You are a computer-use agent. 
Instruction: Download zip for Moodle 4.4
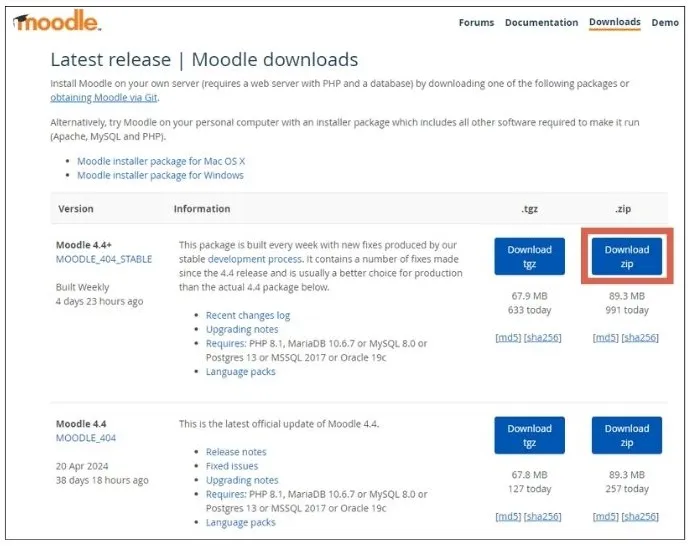627,435
